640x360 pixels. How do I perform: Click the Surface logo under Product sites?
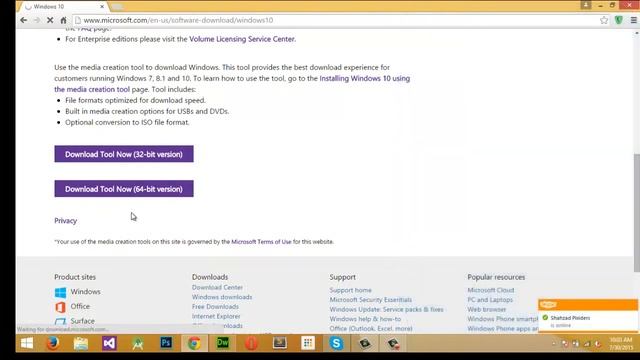tap(60, 321)
